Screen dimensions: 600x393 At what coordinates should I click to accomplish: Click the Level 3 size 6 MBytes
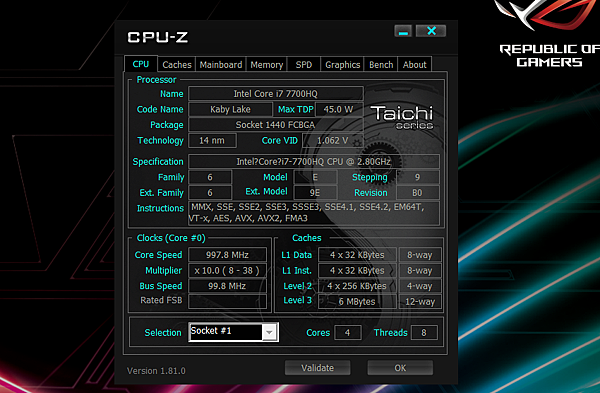[357, 302]
